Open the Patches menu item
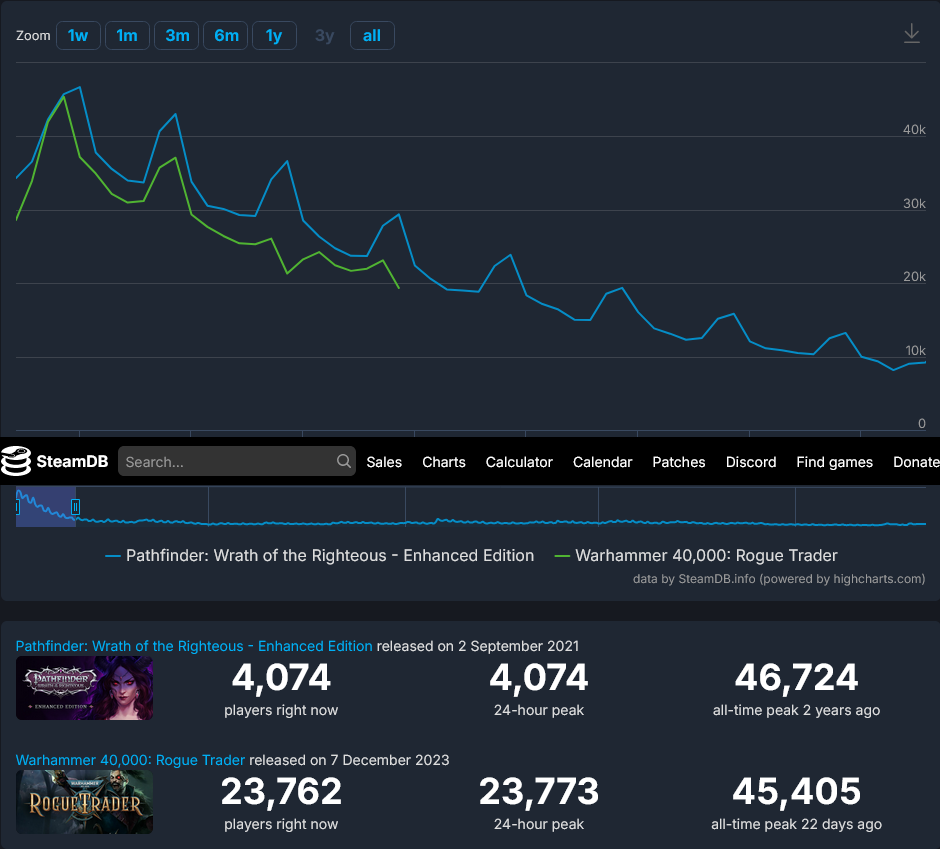The image size is (940, 849). tap(679, 462)
